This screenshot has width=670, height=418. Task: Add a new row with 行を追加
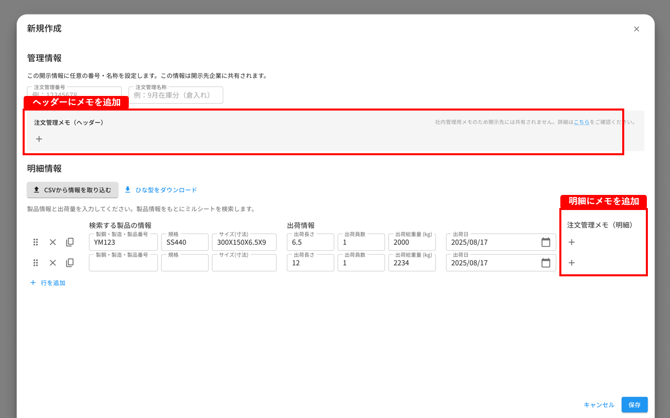pyautogui.click(x=47, y=283)
